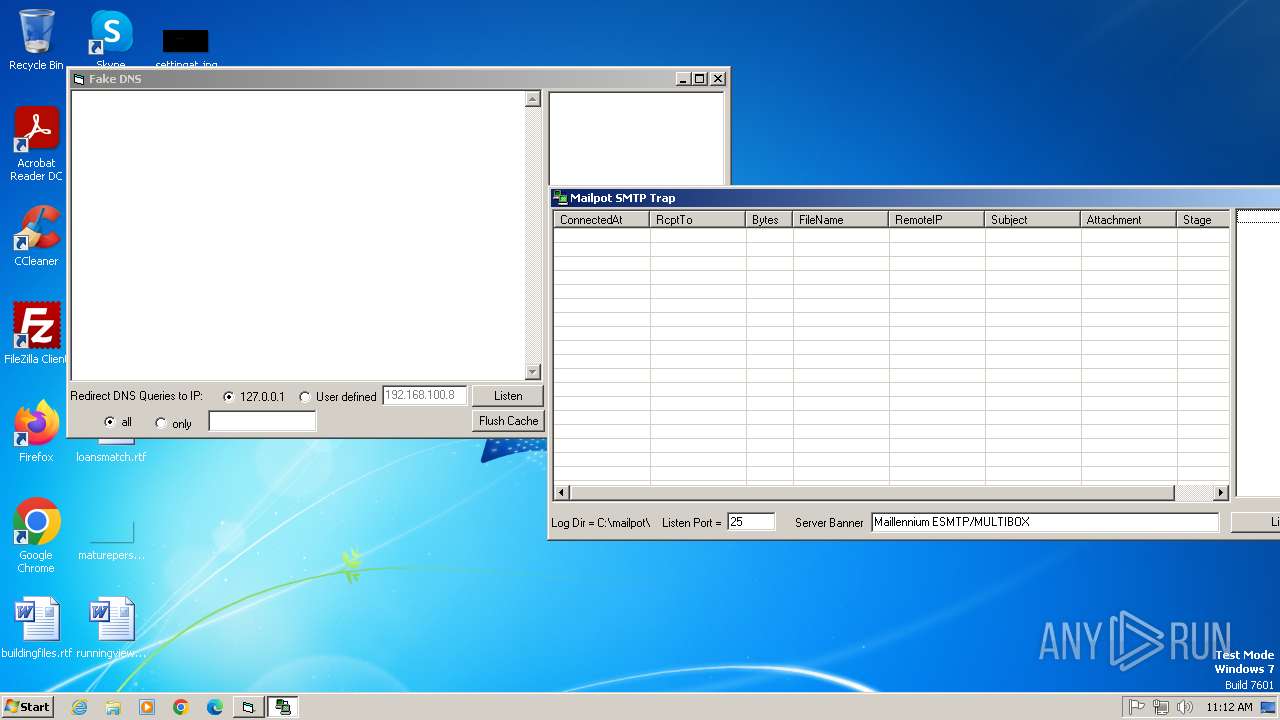This screenshot has height=720, width=1280.
Task: Open the Recycle Bin desktop icon
Action: 36,40
